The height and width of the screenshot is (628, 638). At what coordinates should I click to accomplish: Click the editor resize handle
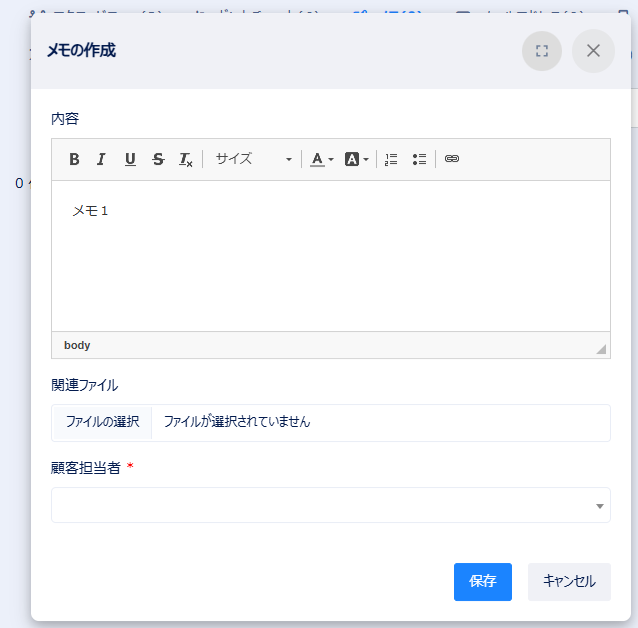click(601, 349)
